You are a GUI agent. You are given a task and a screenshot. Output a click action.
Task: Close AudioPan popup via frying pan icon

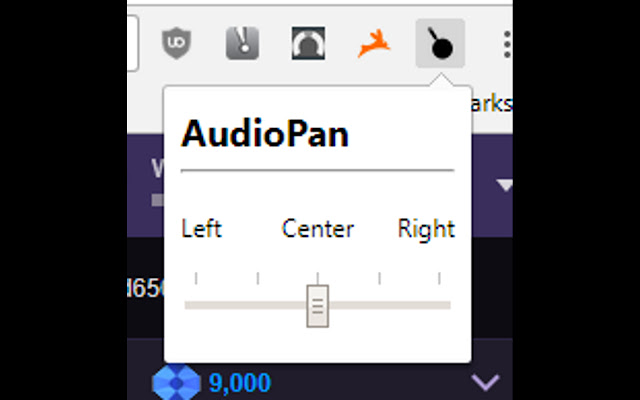pyautogui.click(x=440, y=43)
